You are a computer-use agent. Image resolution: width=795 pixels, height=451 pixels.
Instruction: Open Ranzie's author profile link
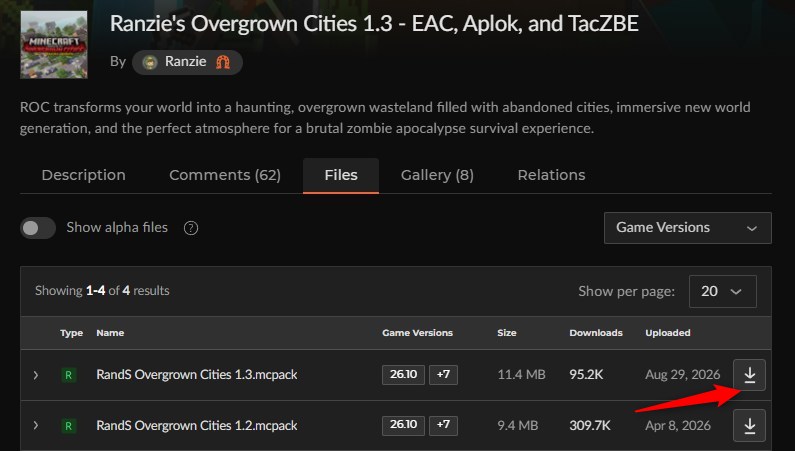[x=187, y=62]
